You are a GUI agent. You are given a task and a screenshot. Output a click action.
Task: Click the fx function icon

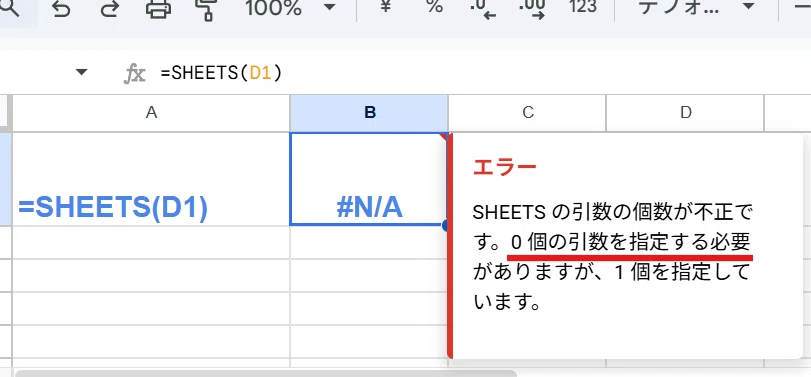tap(134, 73)
